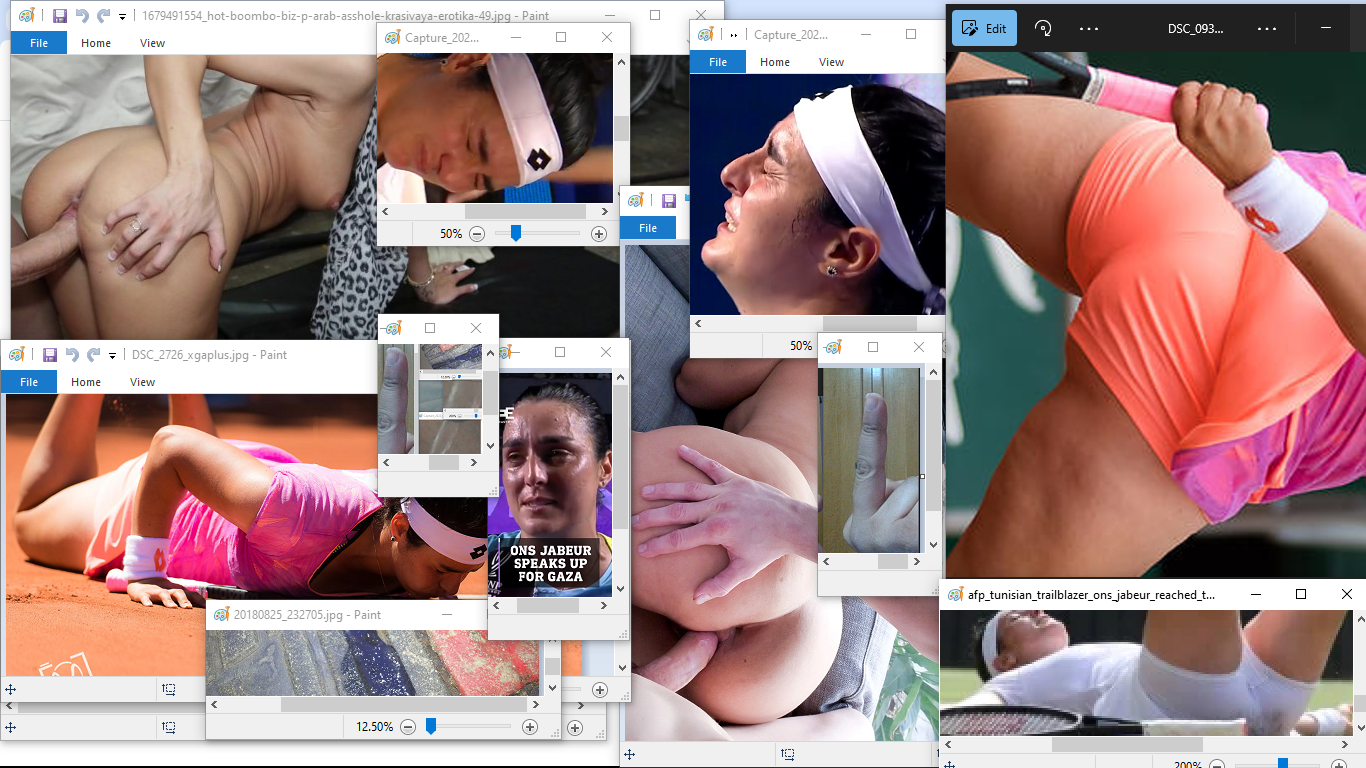Open the three-dots menu right of the rotate icon
The image size is (1366, 768).
[x=1089, y=28]
